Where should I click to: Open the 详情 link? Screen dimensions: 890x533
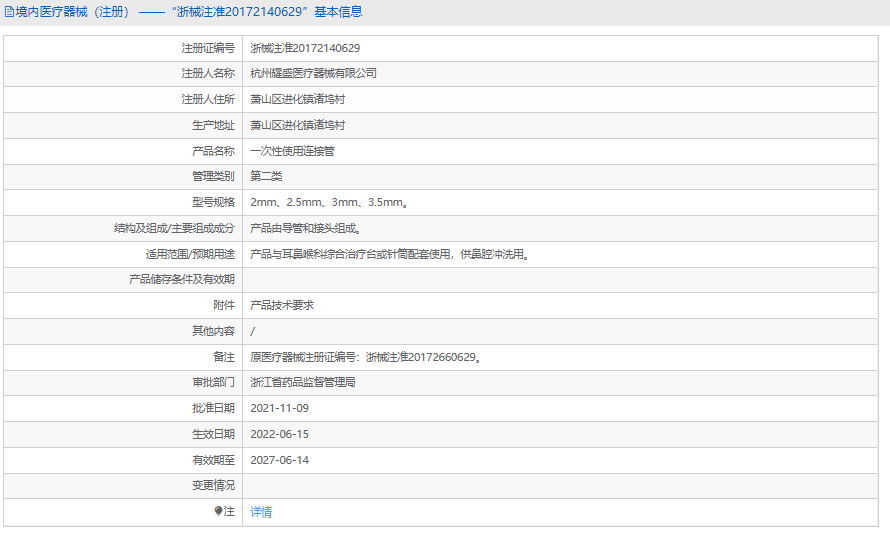[261, 512]
